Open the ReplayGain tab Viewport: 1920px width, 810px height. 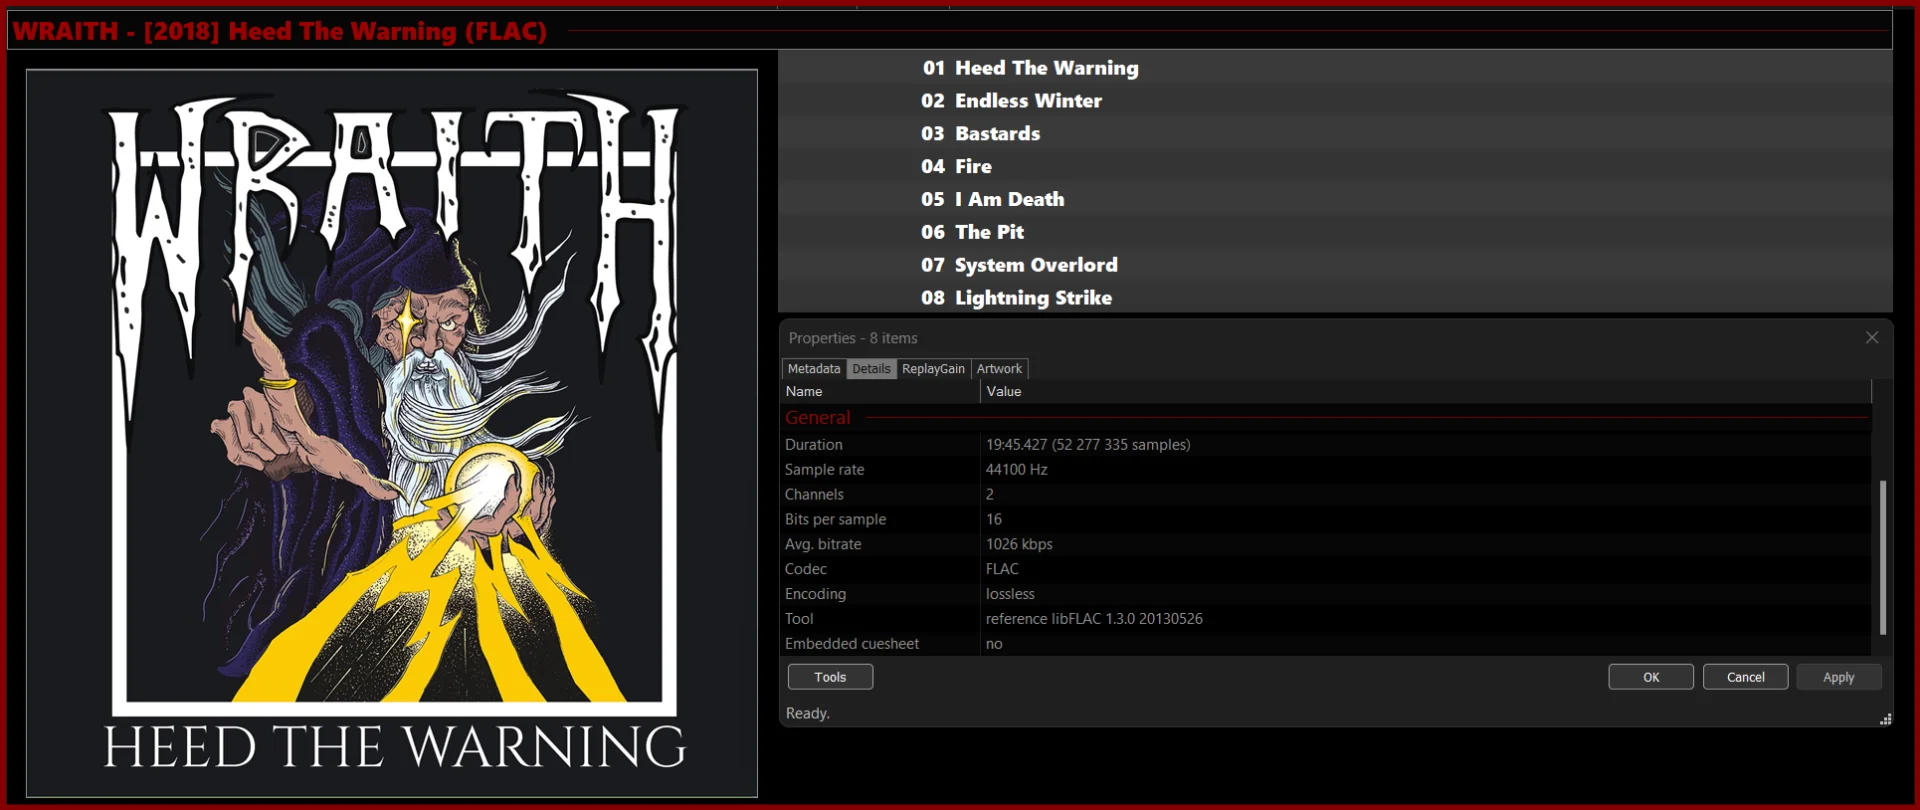pyautogui.click(x=933, y=369)
